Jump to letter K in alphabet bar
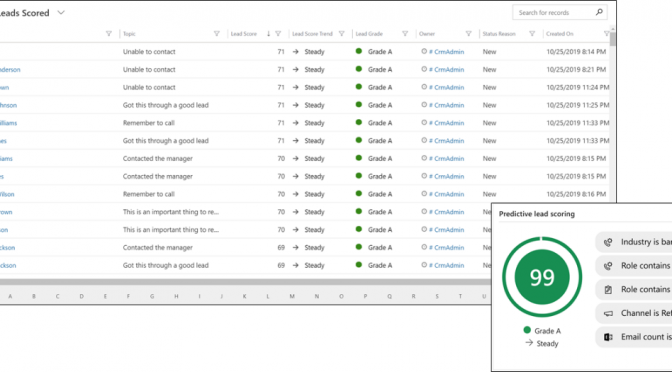The image size is (672, 372). tap(245, 296)
